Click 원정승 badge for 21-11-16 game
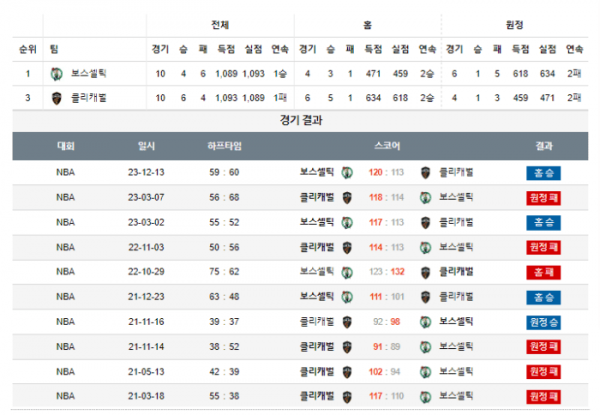 [x=543, y=322]
